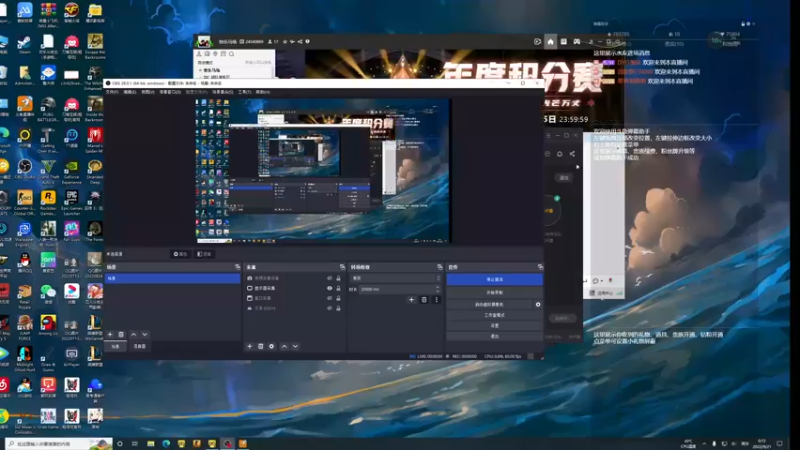Add a new scene with the plus icon
800x450 pixels.
(110, 335)
